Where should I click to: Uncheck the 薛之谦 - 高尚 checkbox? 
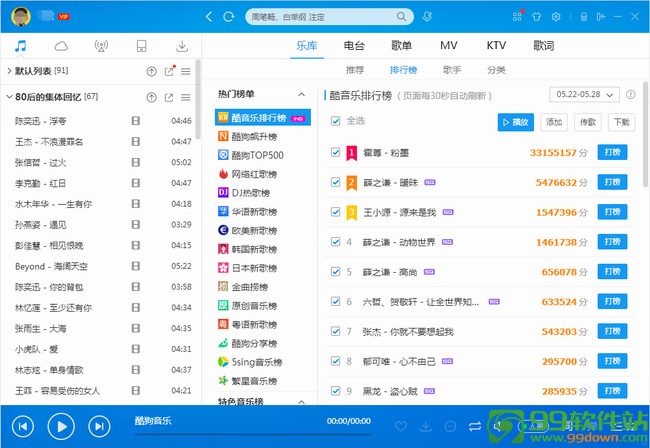(335, 272)
